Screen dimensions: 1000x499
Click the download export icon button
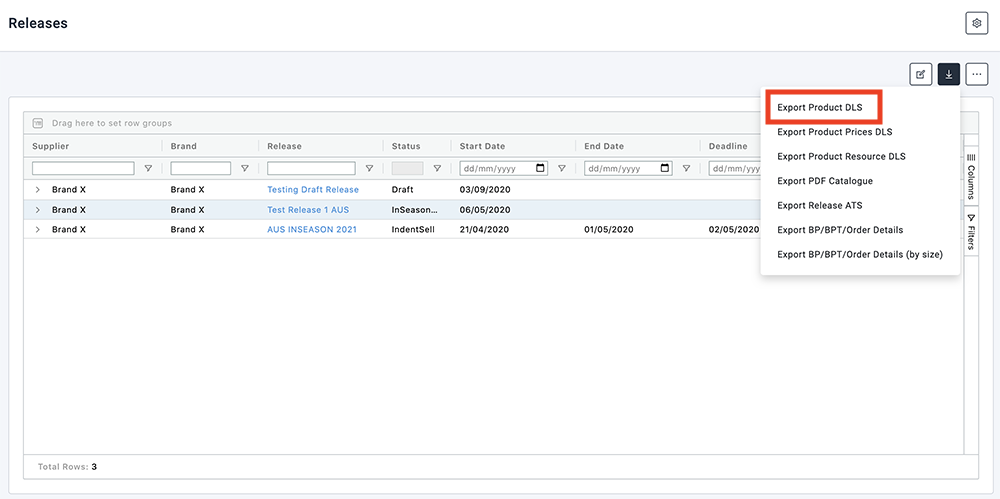[x=948, y=74]
